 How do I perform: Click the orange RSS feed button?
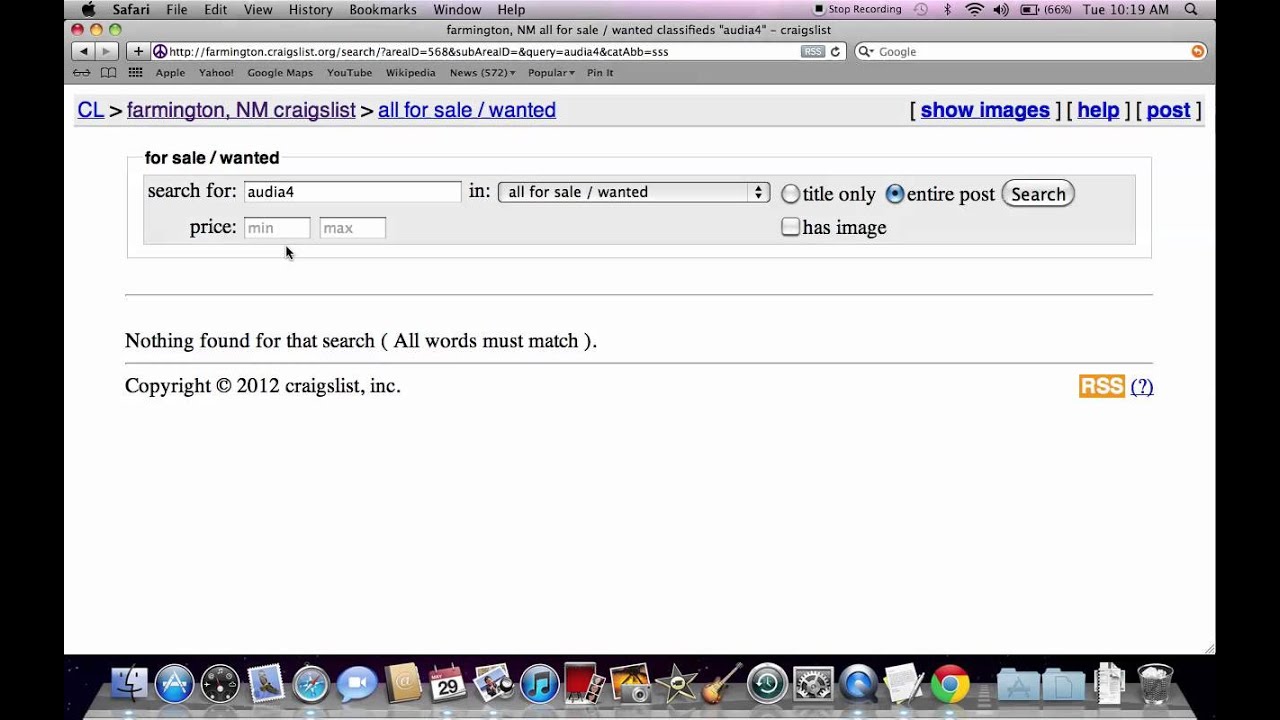[x=1102, y=386]
